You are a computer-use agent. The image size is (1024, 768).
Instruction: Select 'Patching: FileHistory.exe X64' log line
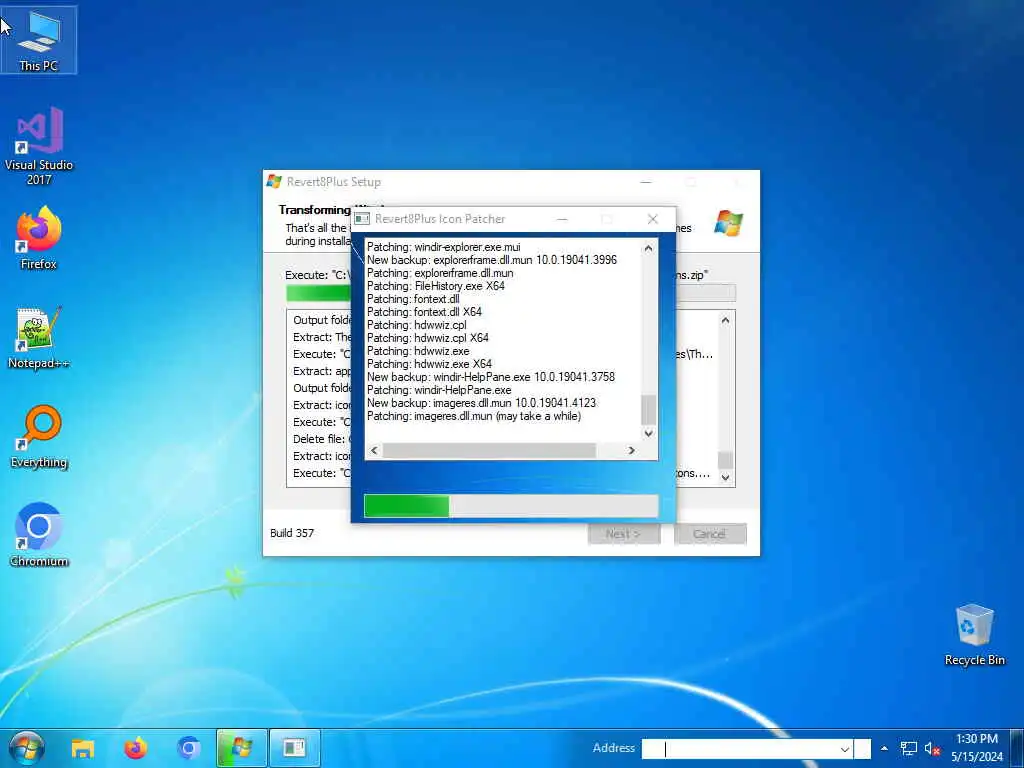coord(436,286)
